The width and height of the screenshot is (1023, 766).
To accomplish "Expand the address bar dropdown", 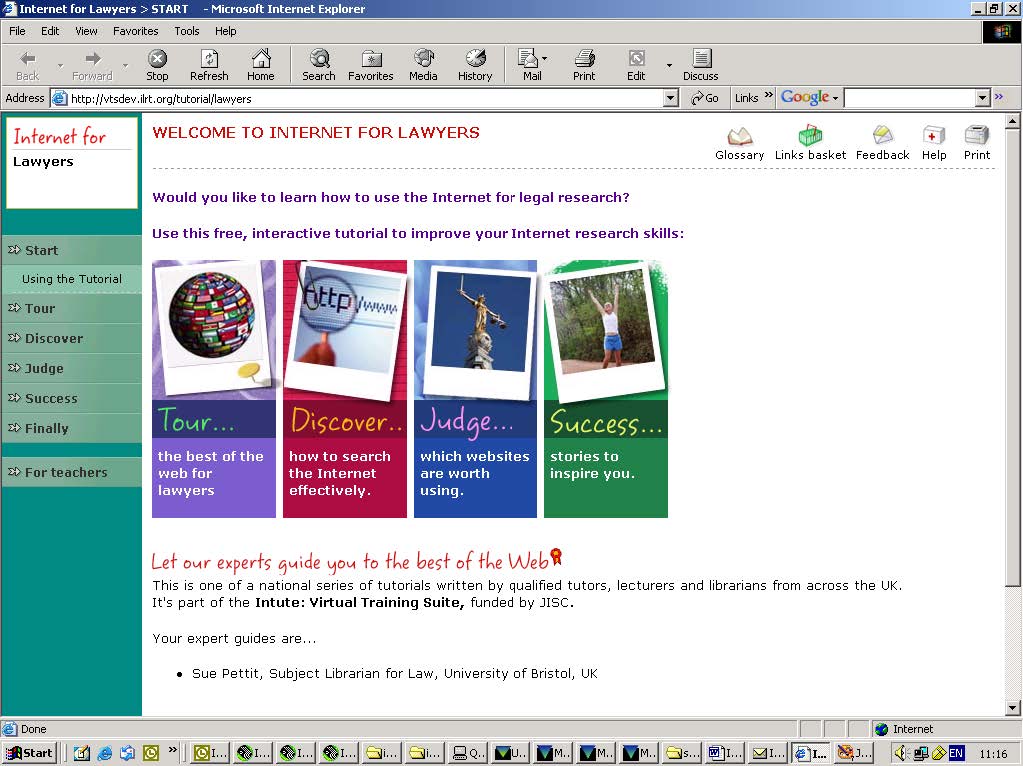I will 671,98.
